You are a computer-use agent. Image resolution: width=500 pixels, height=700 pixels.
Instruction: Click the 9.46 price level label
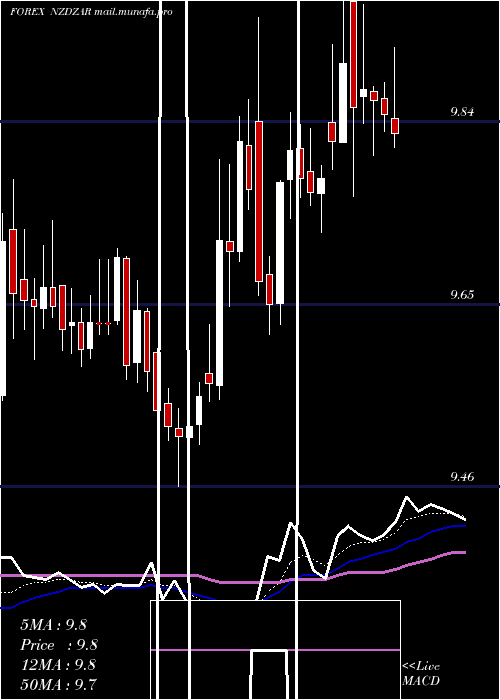pos(462,477)
